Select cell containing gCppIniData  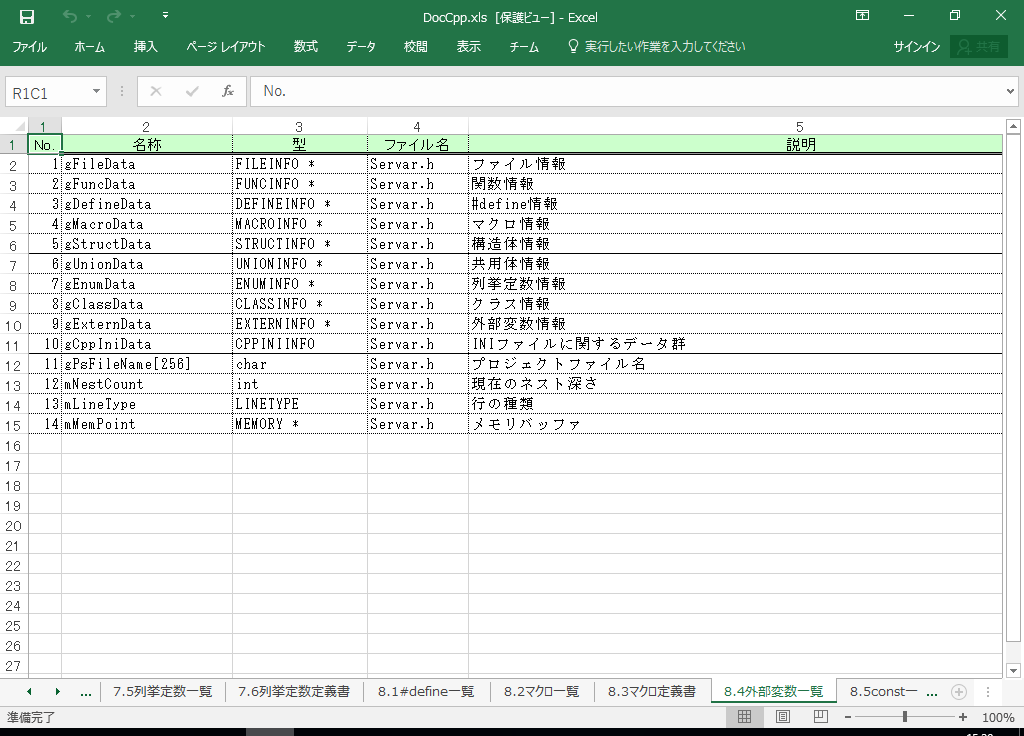pyautogui.click(x=146, y=344)
